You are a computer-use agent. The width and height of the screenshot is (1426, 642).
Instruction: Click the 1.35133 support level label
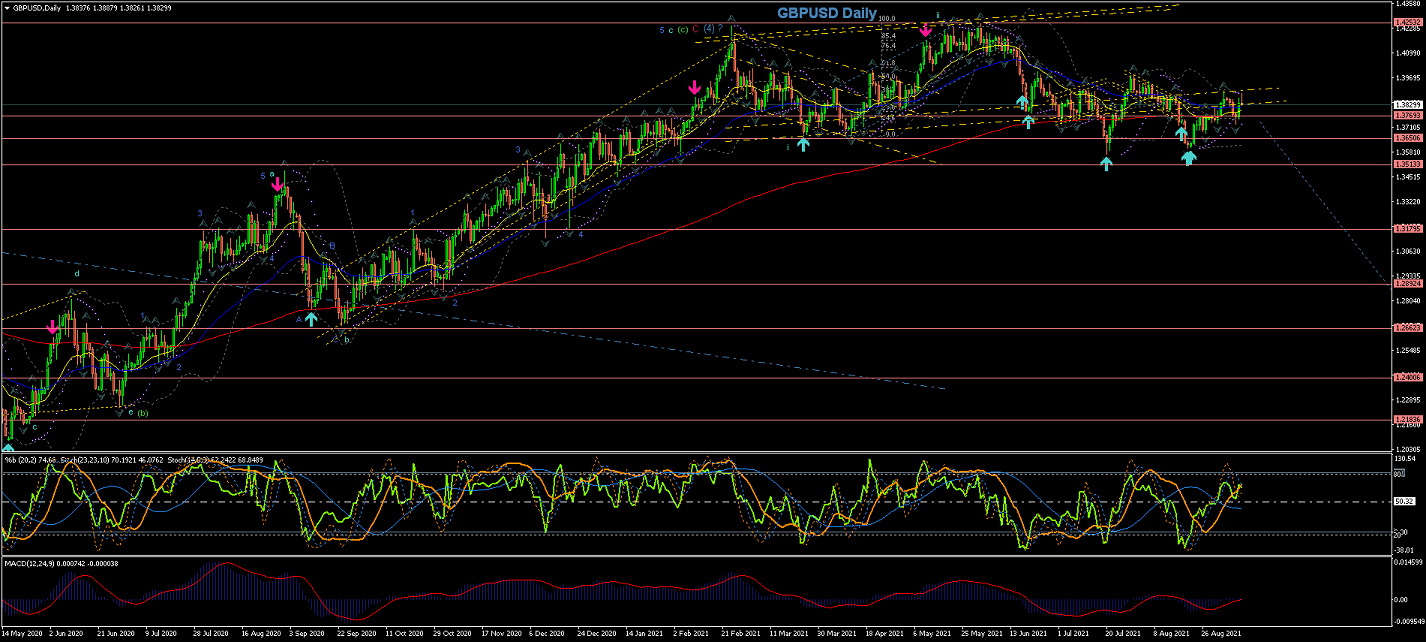click(x=1406, y=164)
